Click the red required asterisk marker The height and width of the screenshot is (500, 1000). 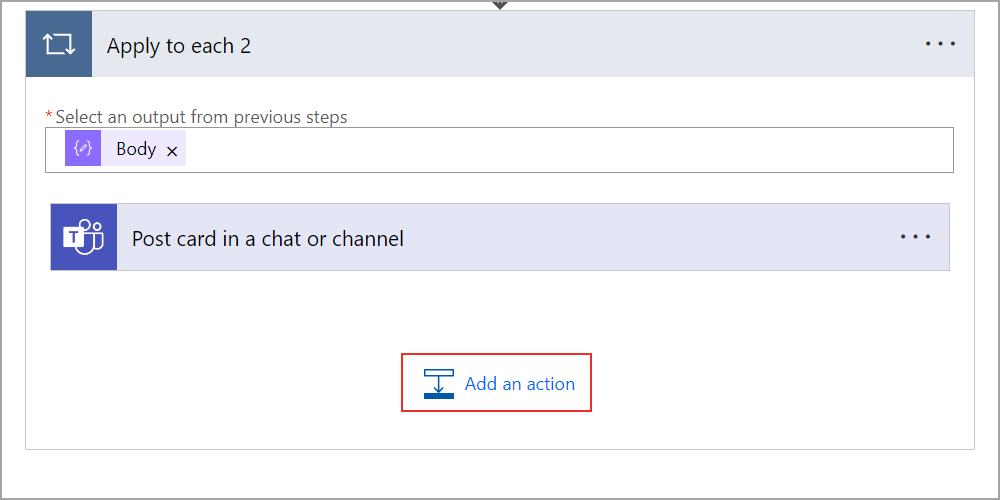tap(49, 116)
